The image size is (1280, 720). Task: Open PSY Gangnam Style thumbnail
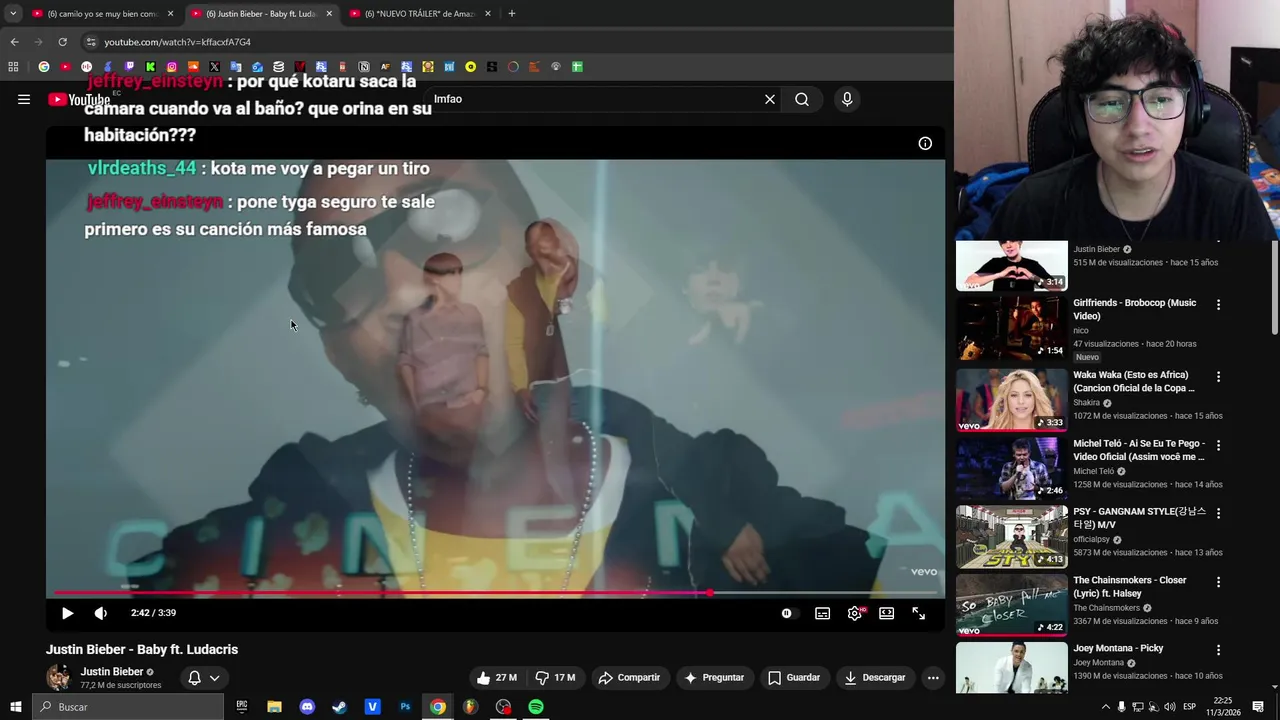[x=1011, y=536]
